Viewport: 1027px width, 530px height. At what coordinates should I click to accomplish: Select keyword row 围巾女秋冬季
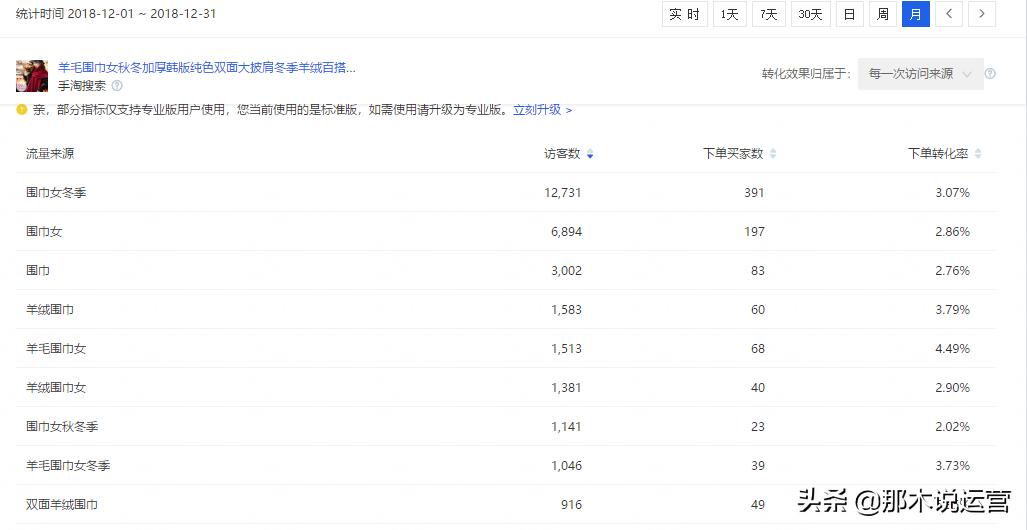click(506, 426)
